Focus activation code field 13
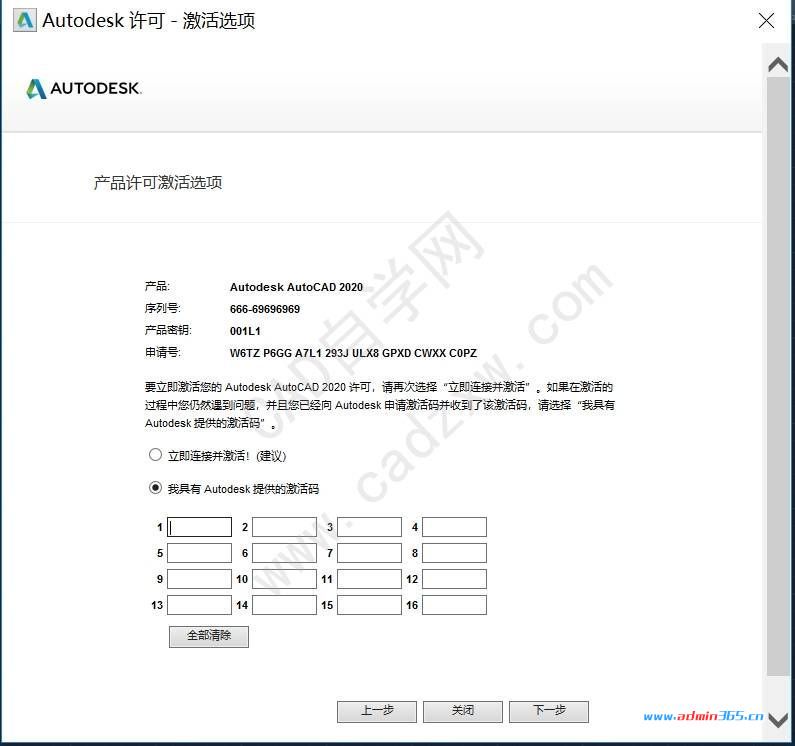Image resolution: width=795 pixels, height=746 pixels. tap(199, 605)
